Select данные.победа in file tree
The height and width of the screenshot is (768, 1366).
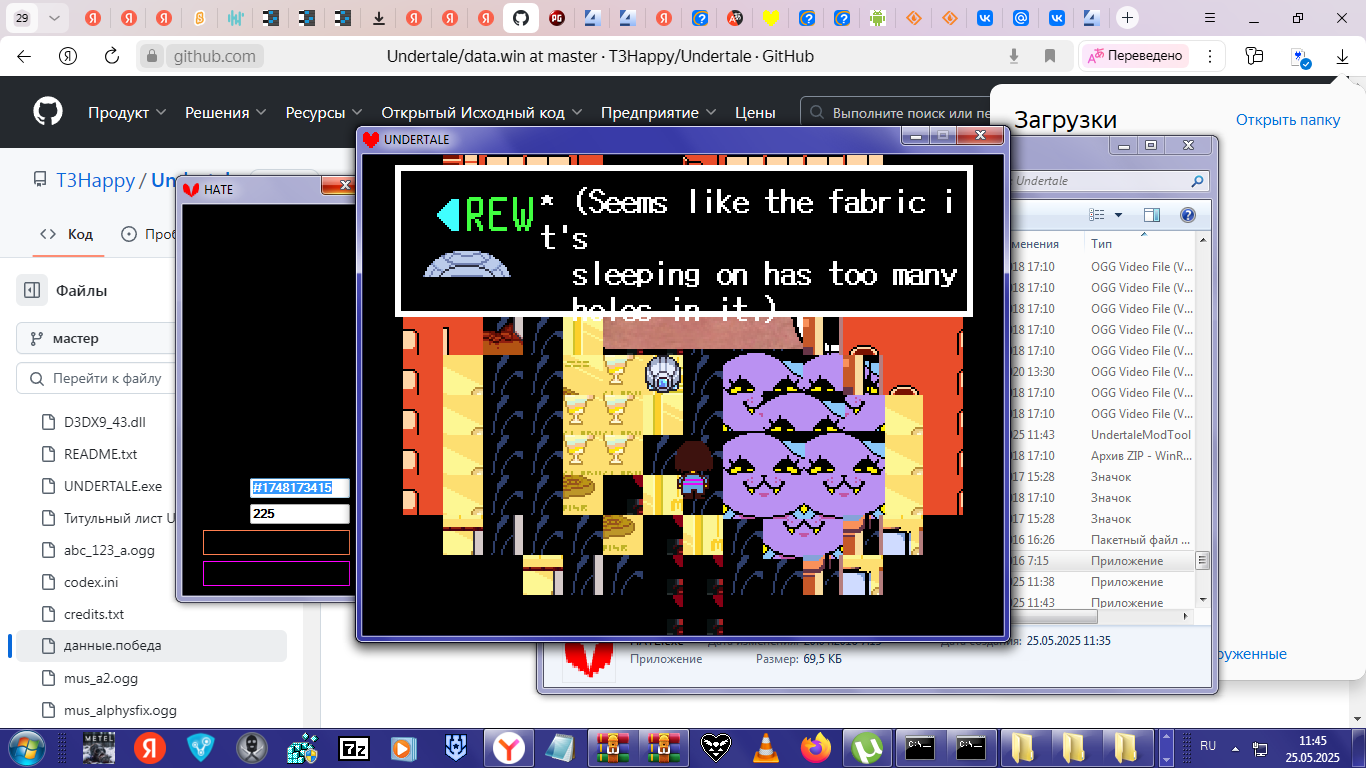(x=151, y=646)
